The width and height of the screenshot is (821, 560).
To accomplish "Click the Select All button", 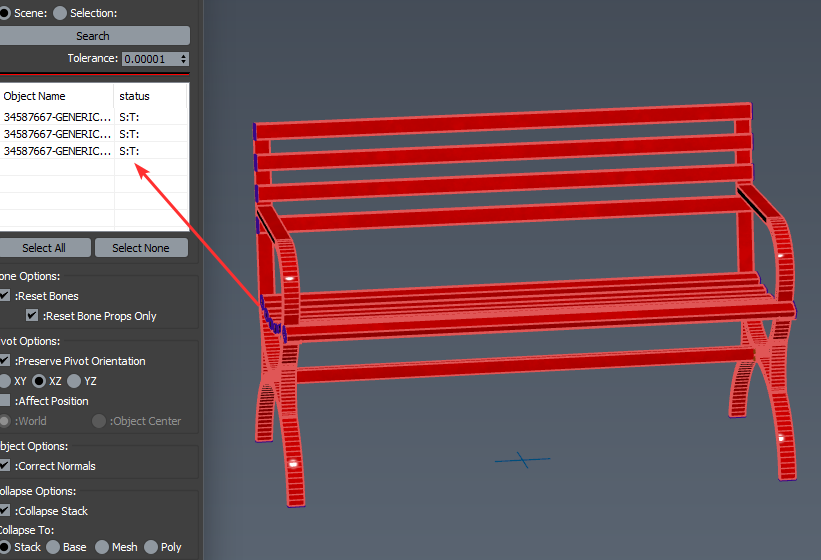I will (45, 248).
